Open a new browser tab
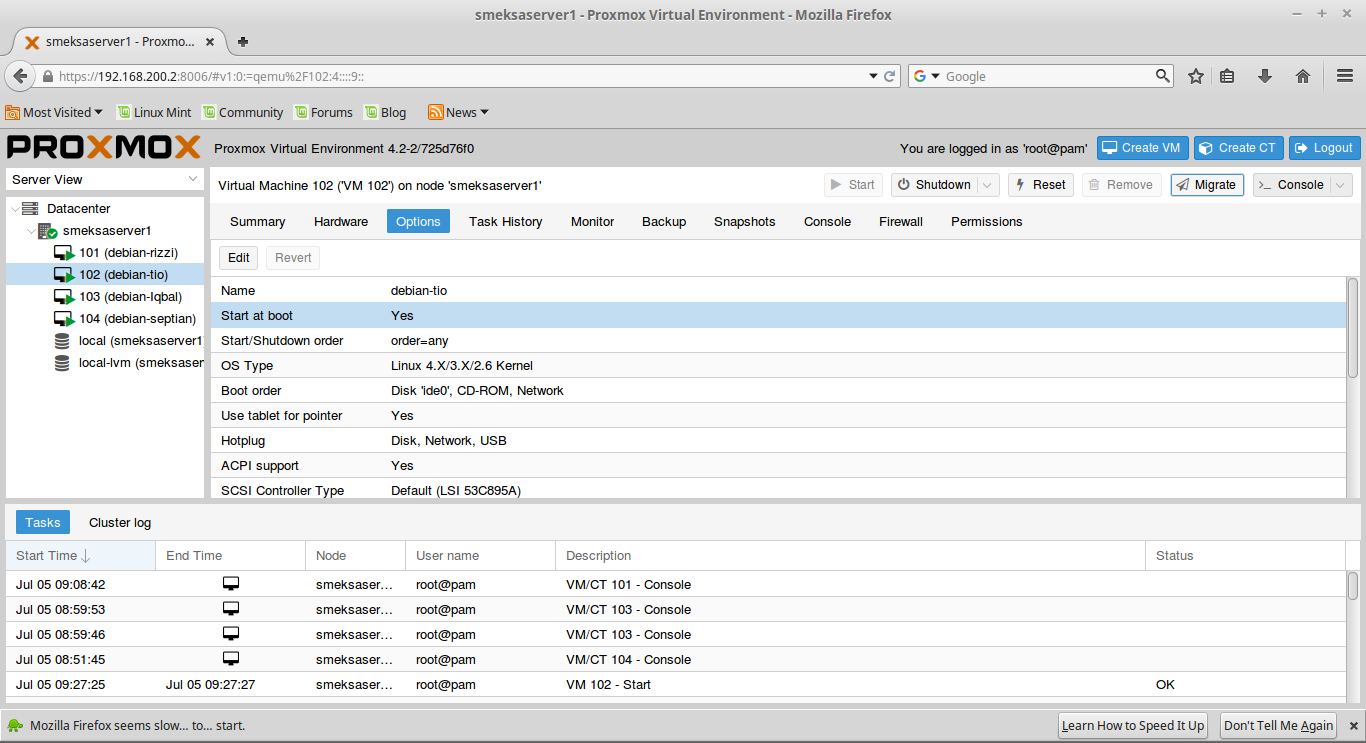Viewport: 1366px width, 743px height. (242, 42)
